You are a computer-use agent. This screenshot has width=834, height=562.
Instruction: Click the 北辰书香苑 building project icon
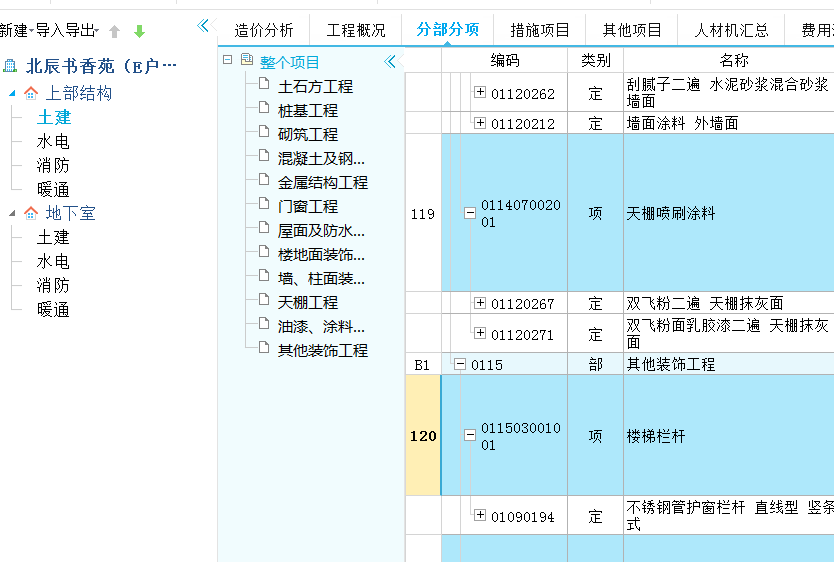click(x=10, y=66)
